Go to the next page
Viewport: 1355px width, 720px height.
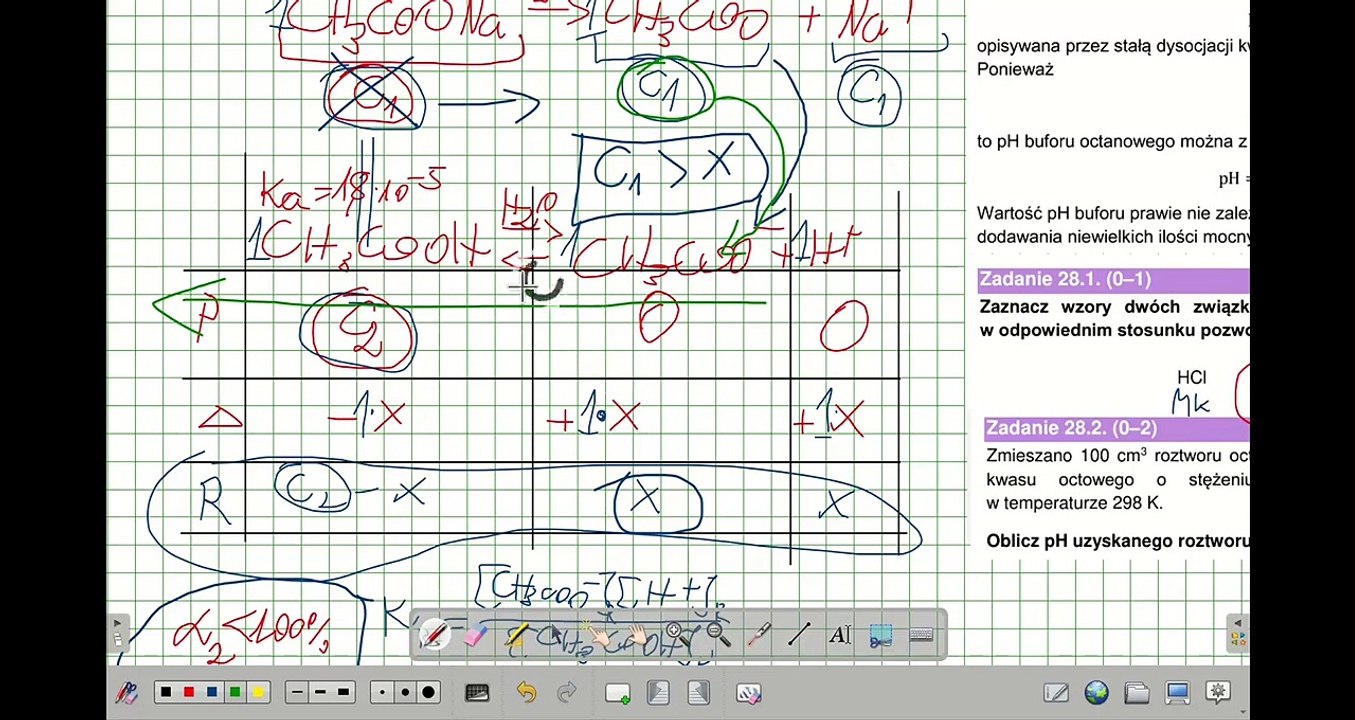coord(698,692)
